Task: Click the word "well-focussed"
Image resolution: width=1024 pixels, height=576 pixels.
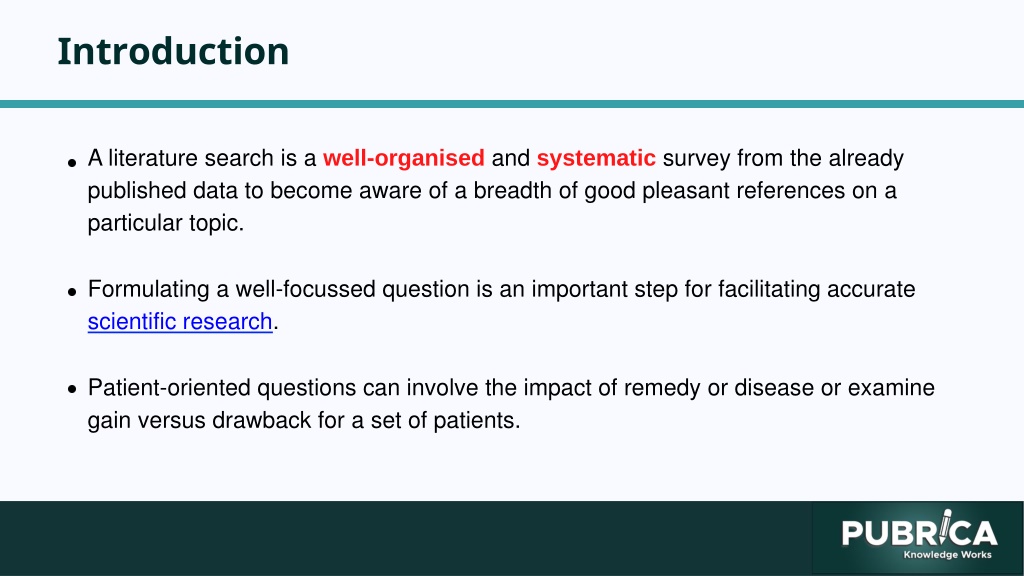Action: click(306, 289)
